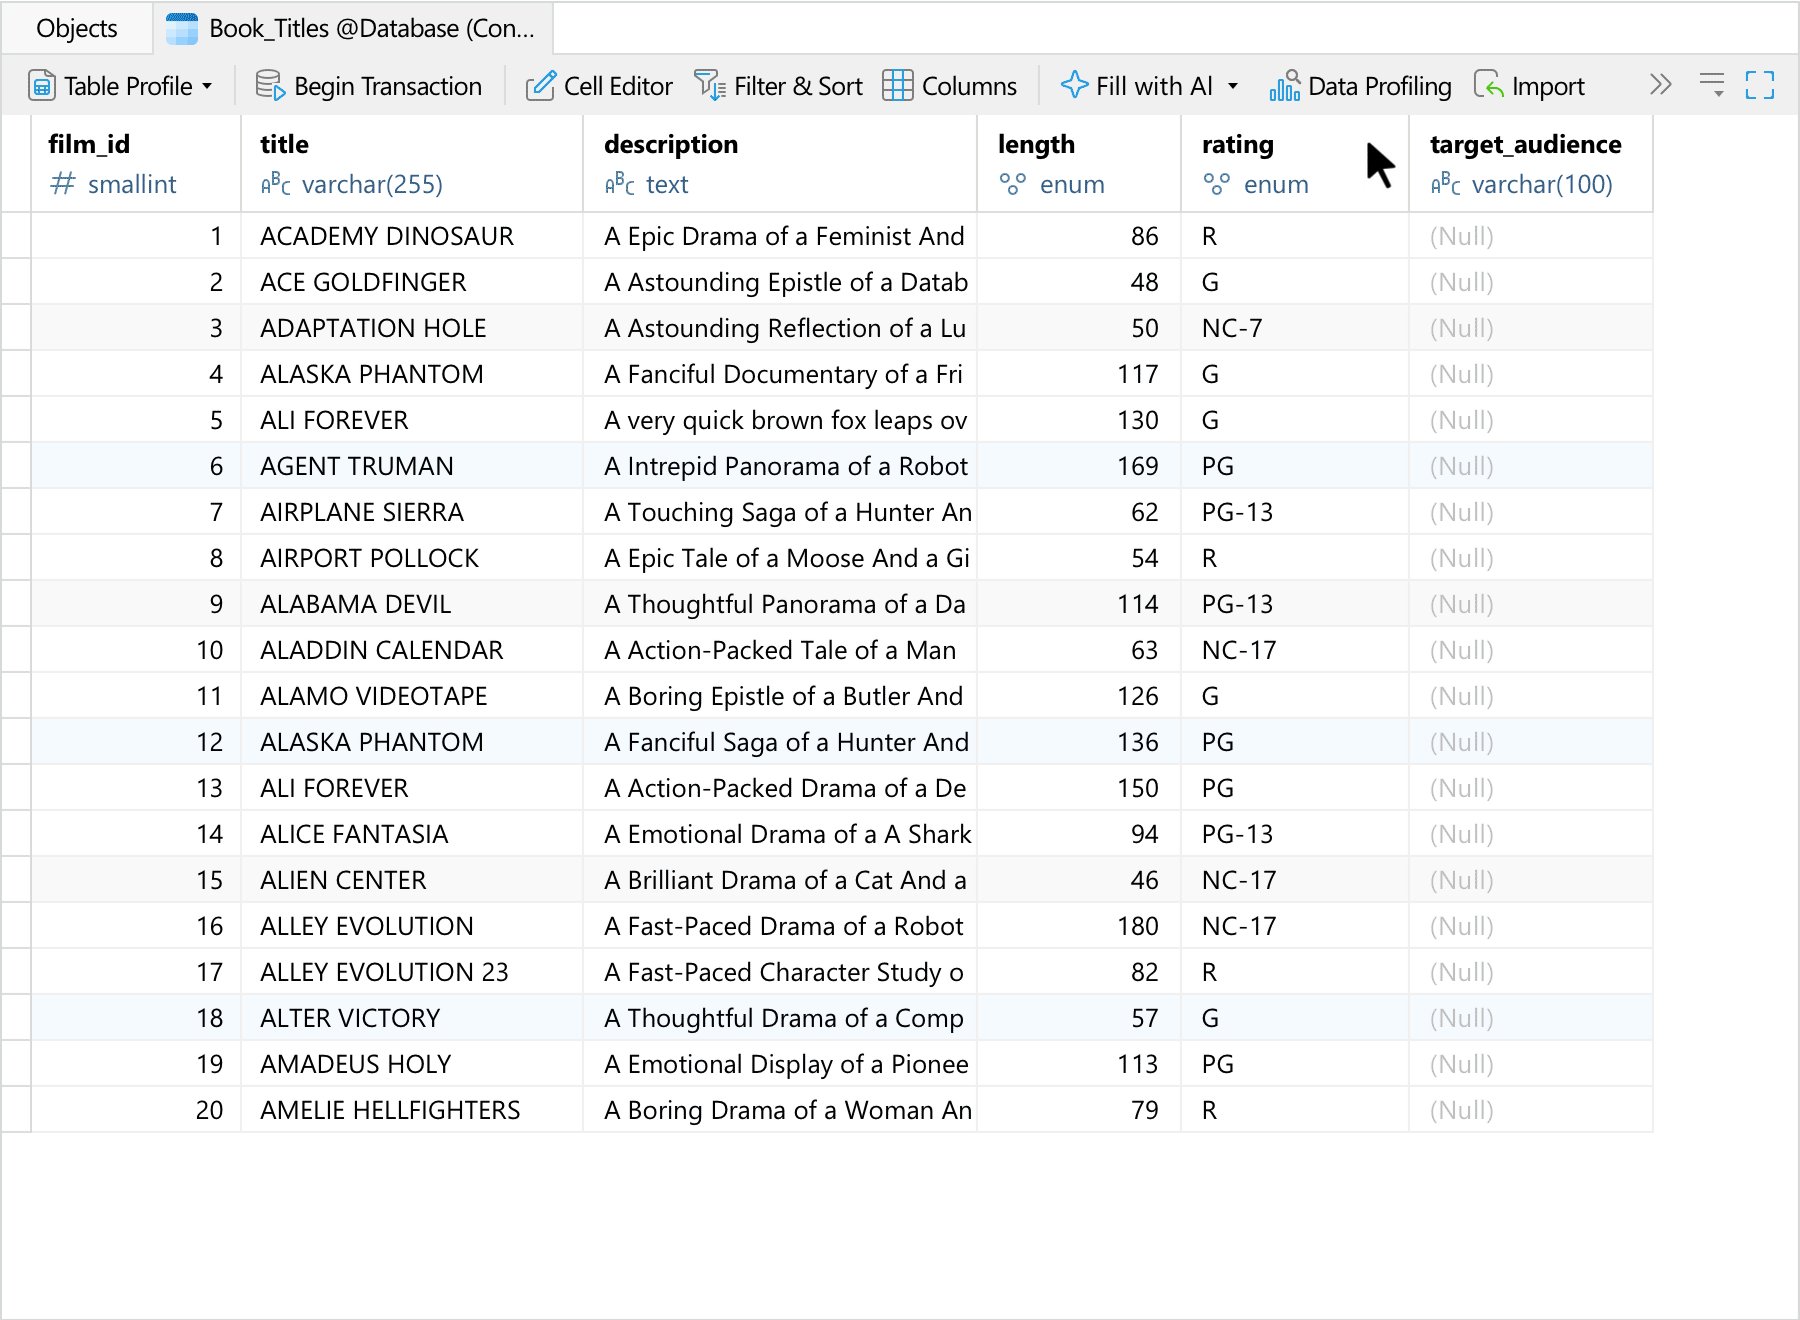This screenshot has height=1320, width=1800.
Task: Open the Data Profiling chart icon
Action: tap(1285, 86)
